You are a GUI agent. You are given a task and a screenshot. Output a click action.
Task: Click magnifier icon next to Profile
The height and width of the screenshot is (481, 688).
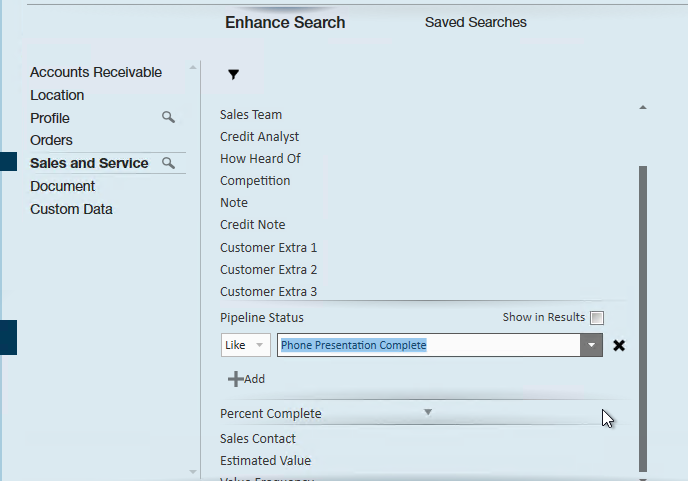pyautogui.click(x=168, y=118)
